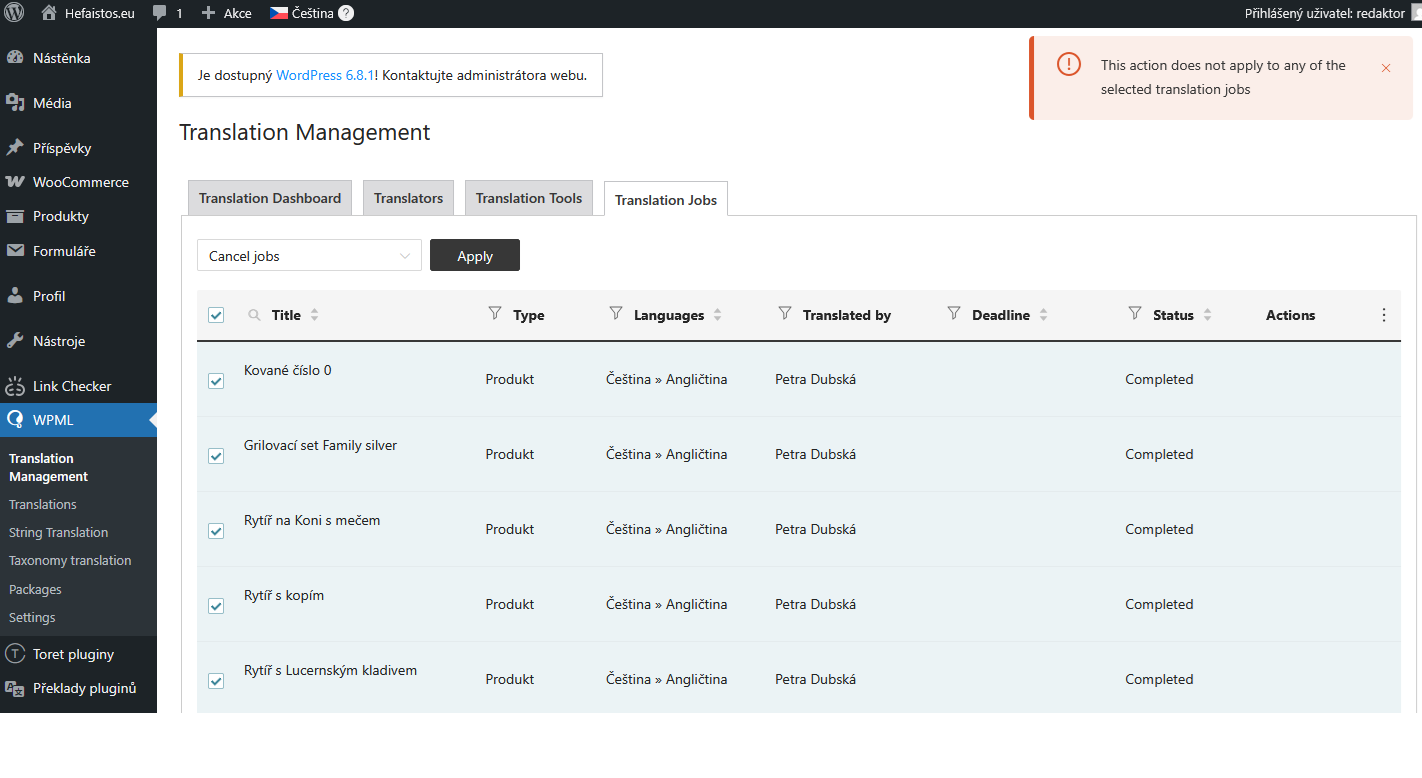Click the WordPress logo icon
Viewport: 1422px width, 778px height.
point(14,13)
